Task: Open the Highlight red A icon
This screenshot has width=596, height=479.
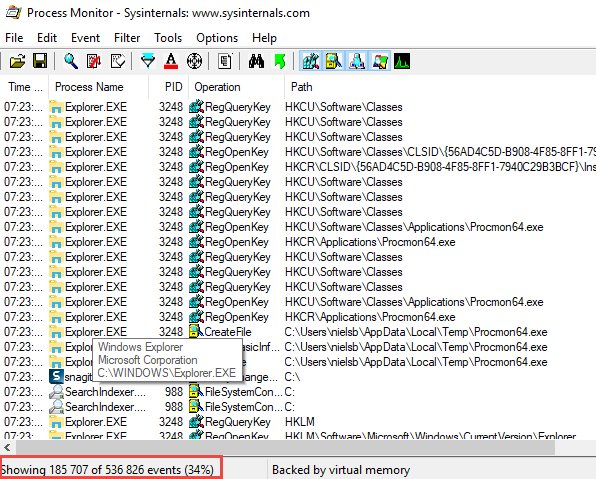Action: tap(171, 61)
